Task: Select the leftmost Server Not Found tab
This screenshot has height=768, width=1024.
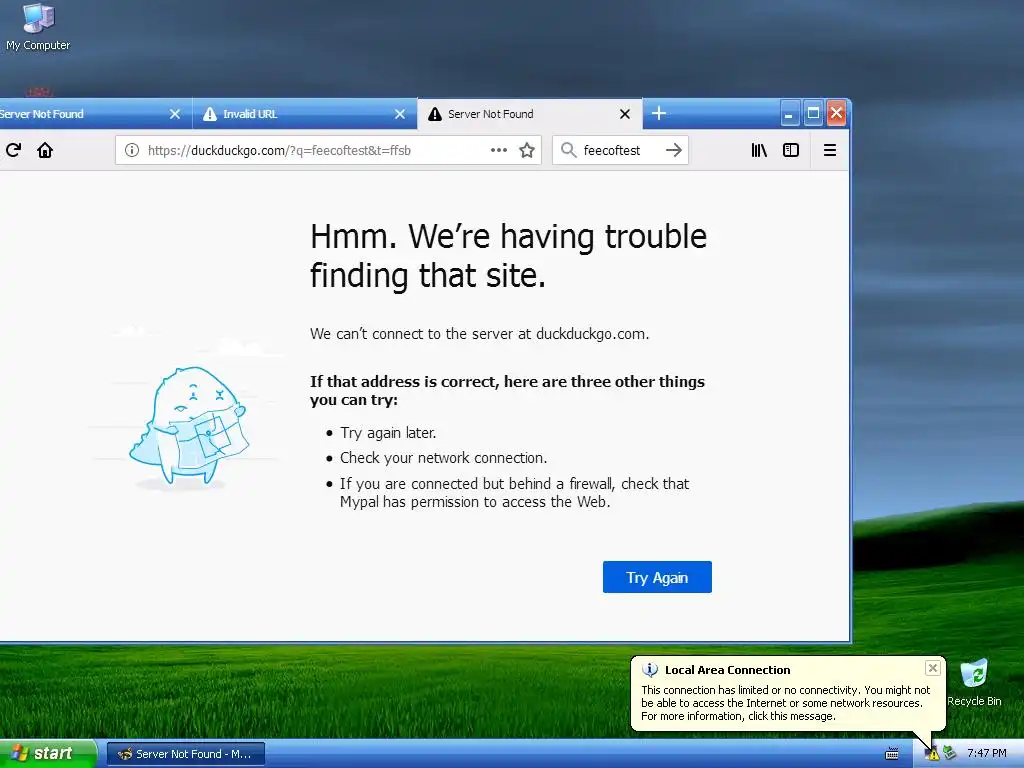Action: tap(95, 114)
